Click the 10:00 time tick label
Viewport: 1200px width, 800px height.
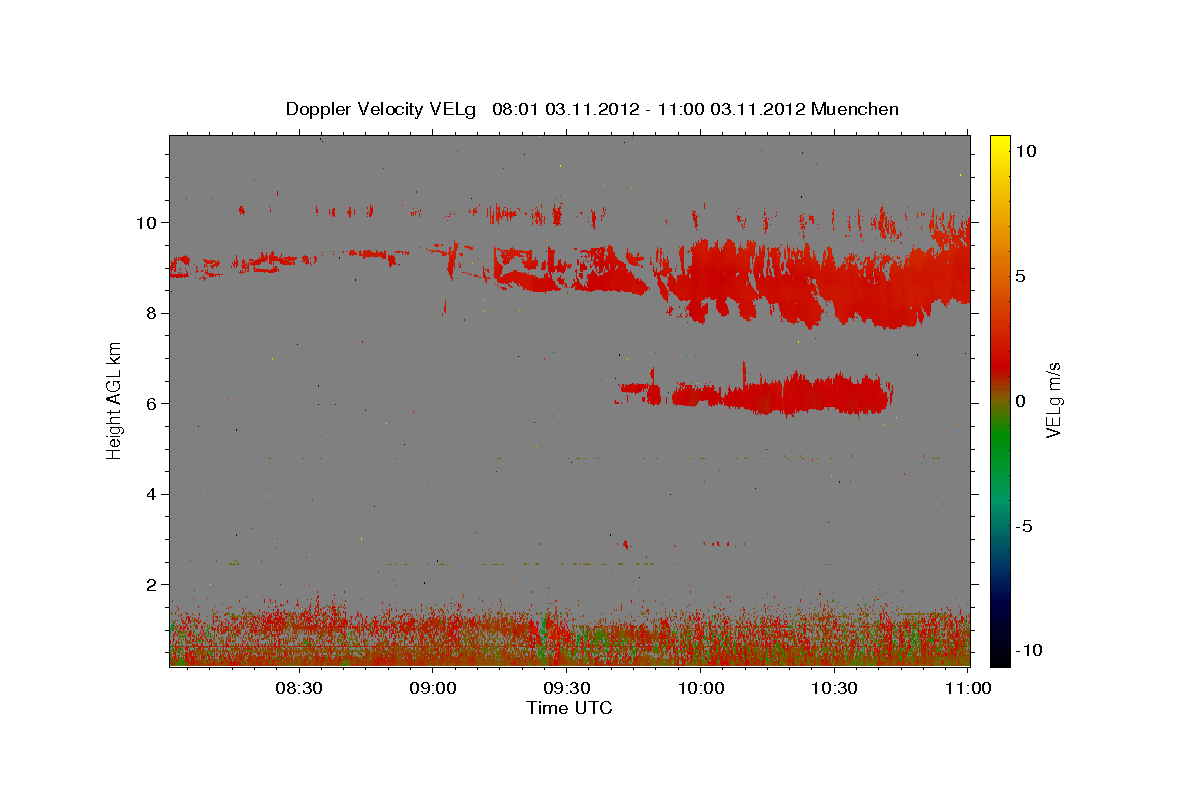point(700,688)
